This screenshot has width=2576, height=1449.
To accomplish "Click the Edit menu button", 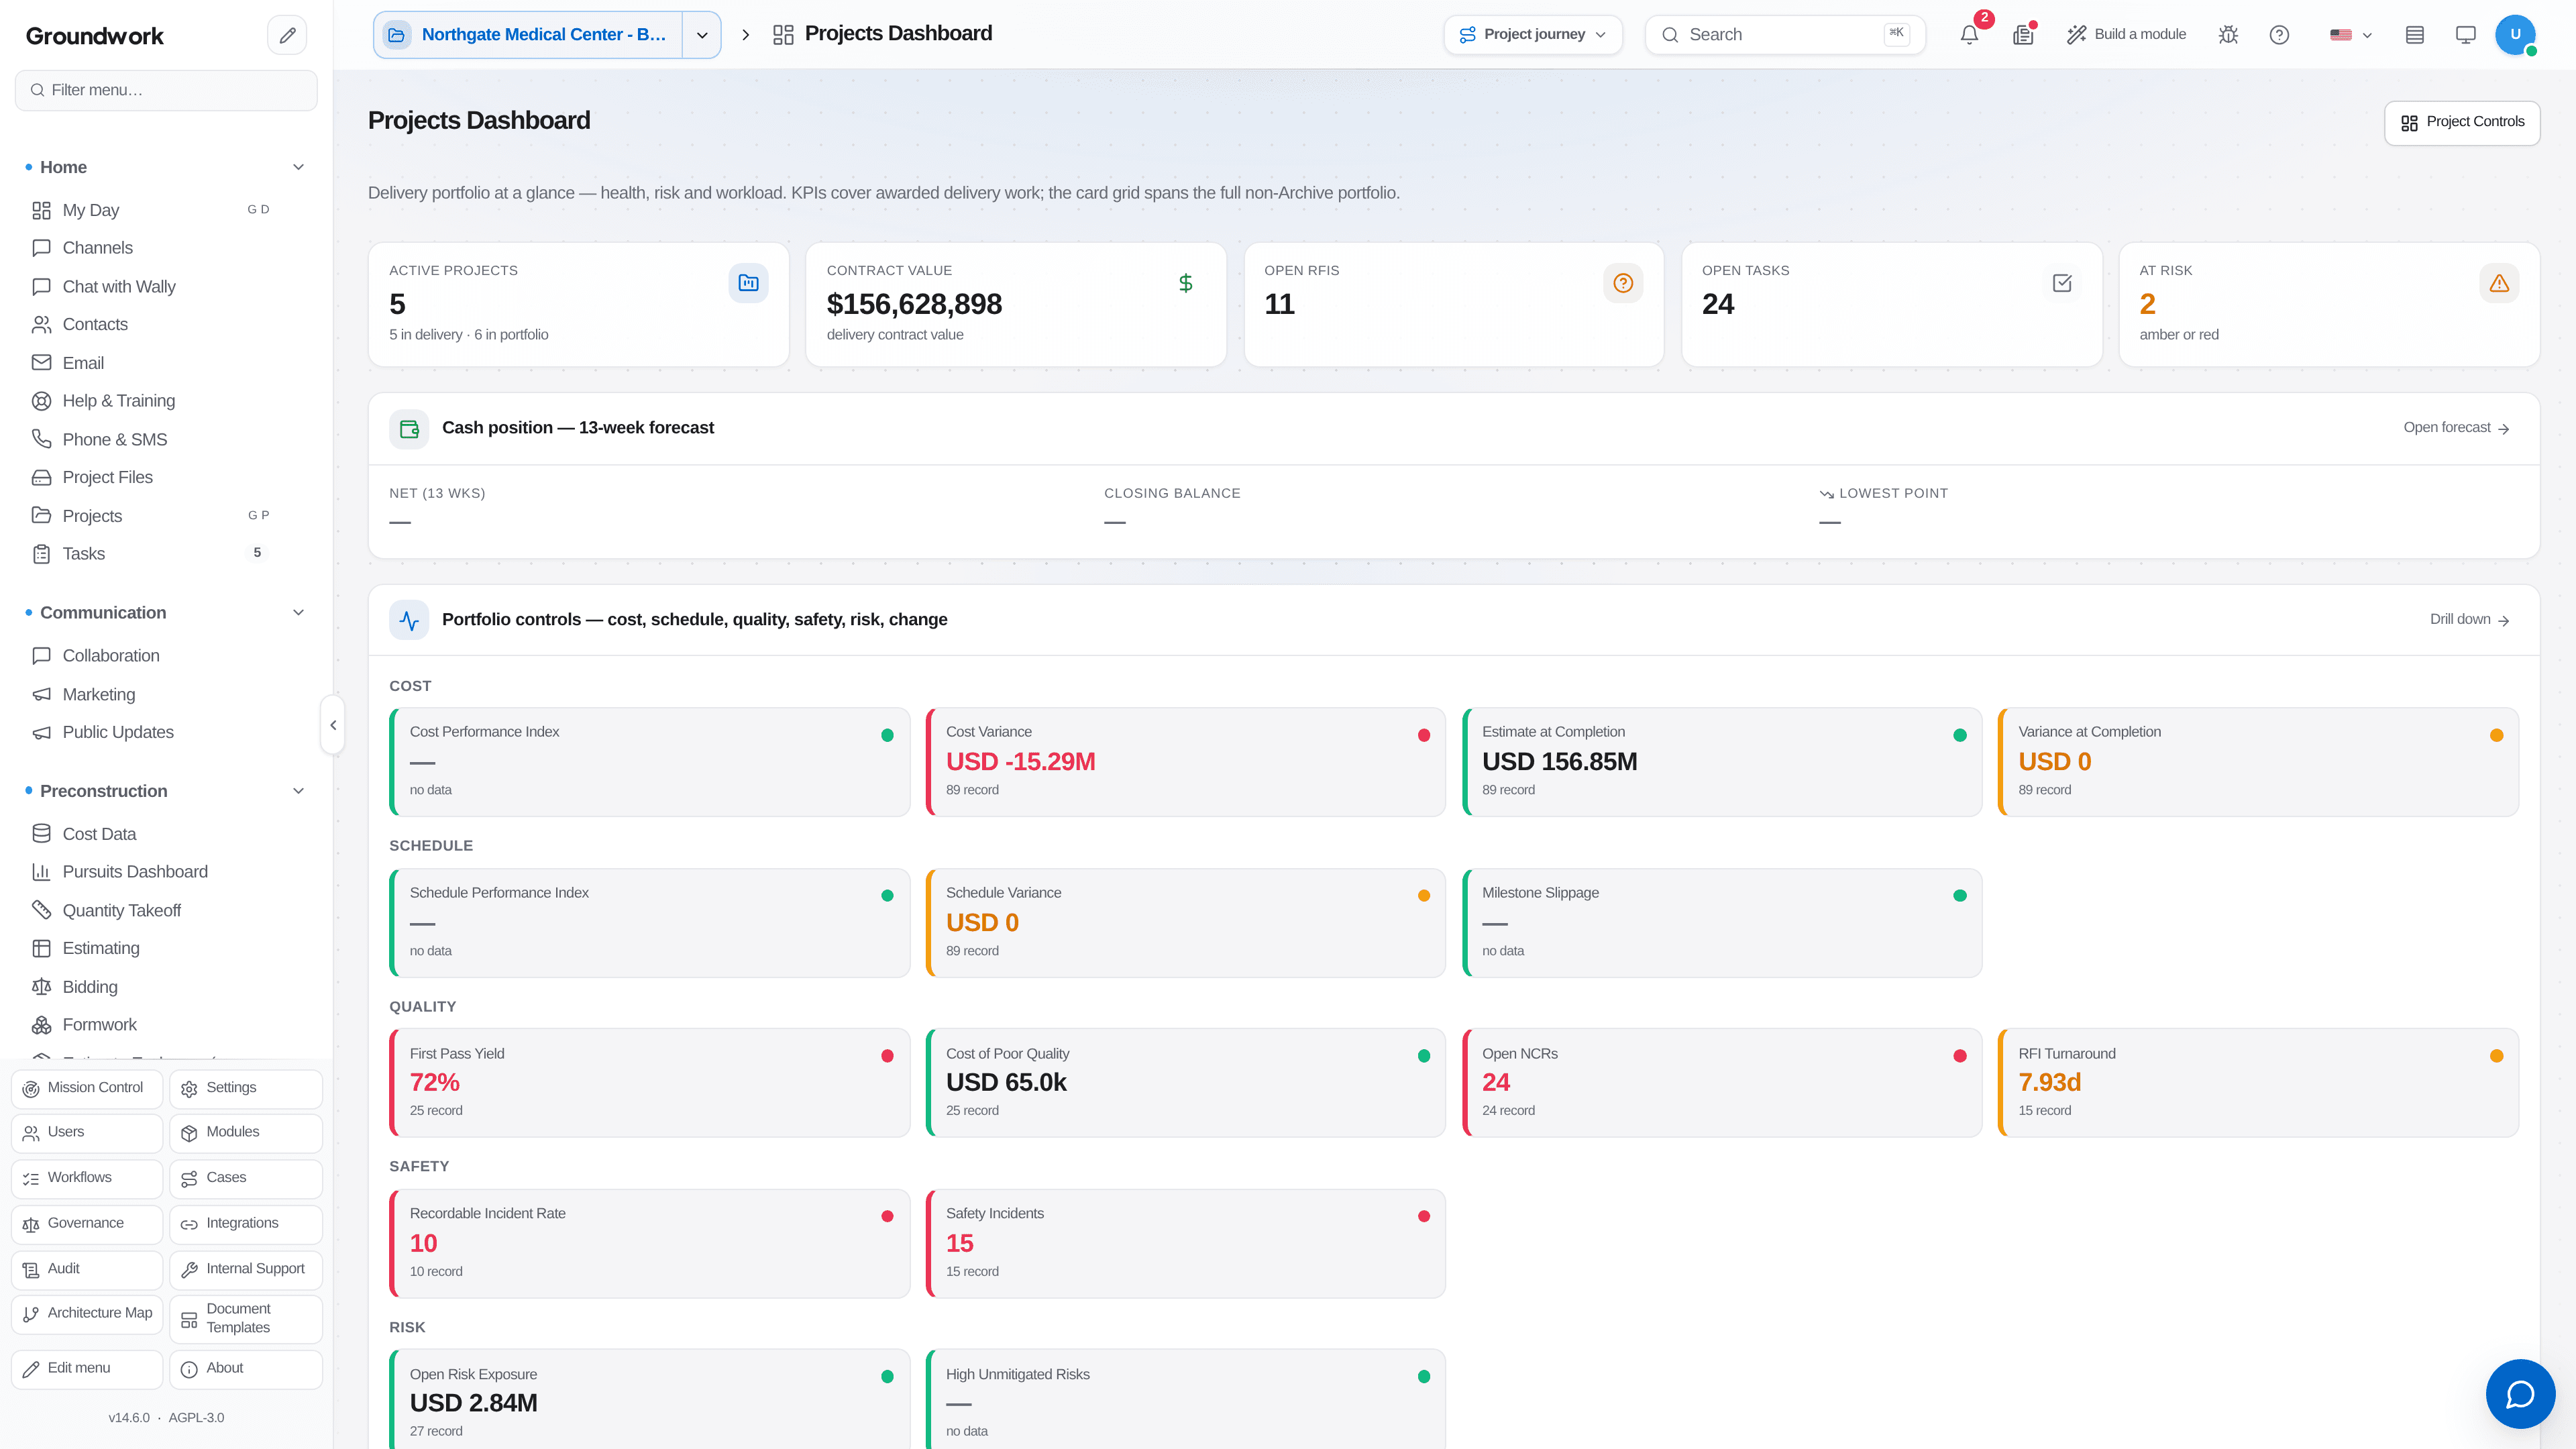I will click(87, 1369).
